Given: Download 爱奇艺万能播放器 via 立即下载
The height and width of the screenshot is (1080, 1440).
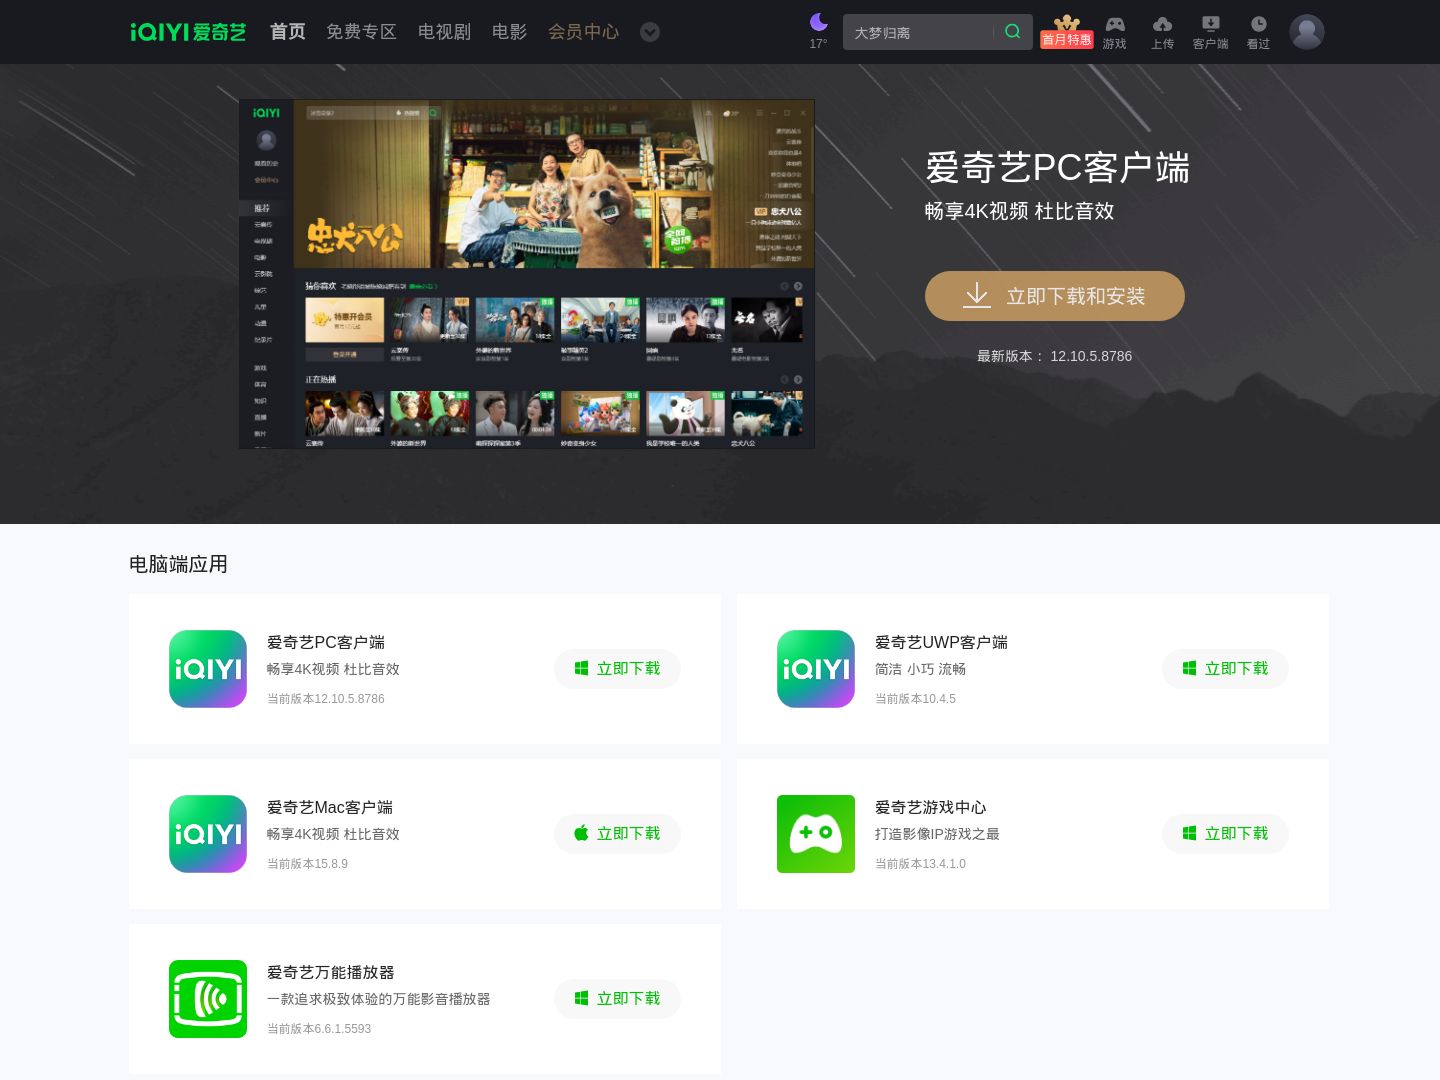Looking at the screenshot, I should 617,999.
